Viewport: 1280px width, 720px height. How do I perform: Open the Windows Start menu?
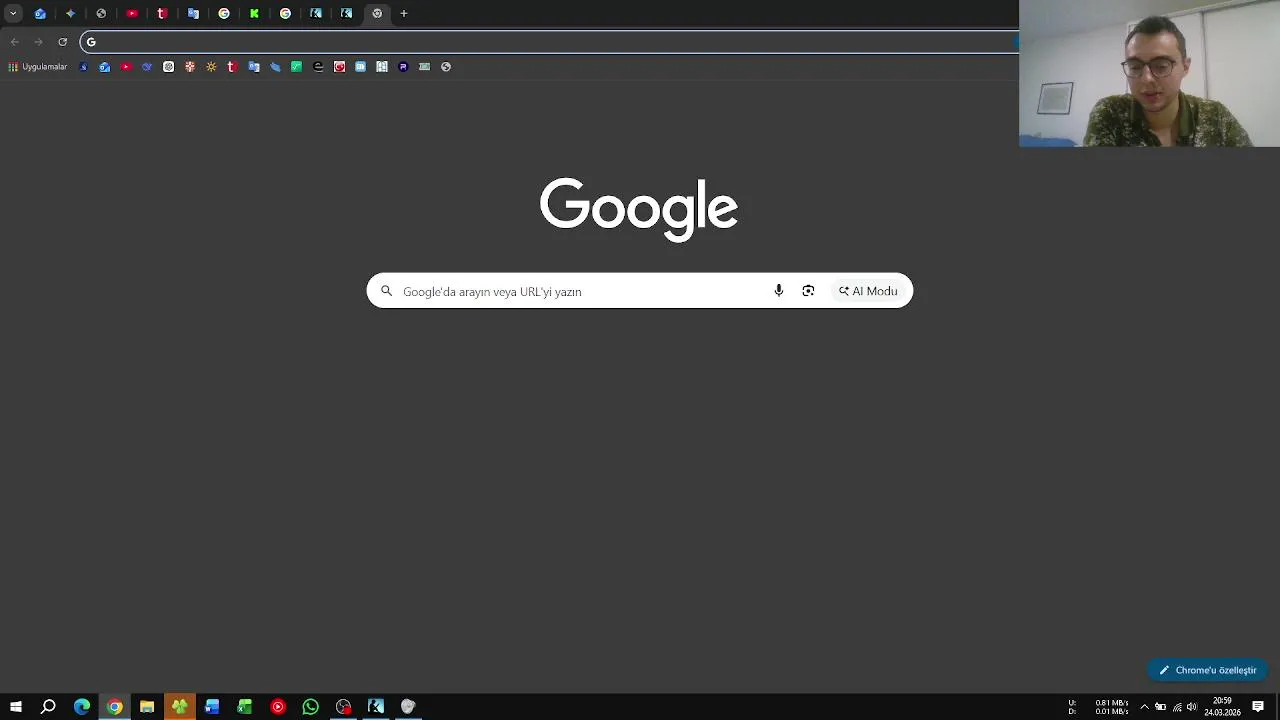pos(16,707)
